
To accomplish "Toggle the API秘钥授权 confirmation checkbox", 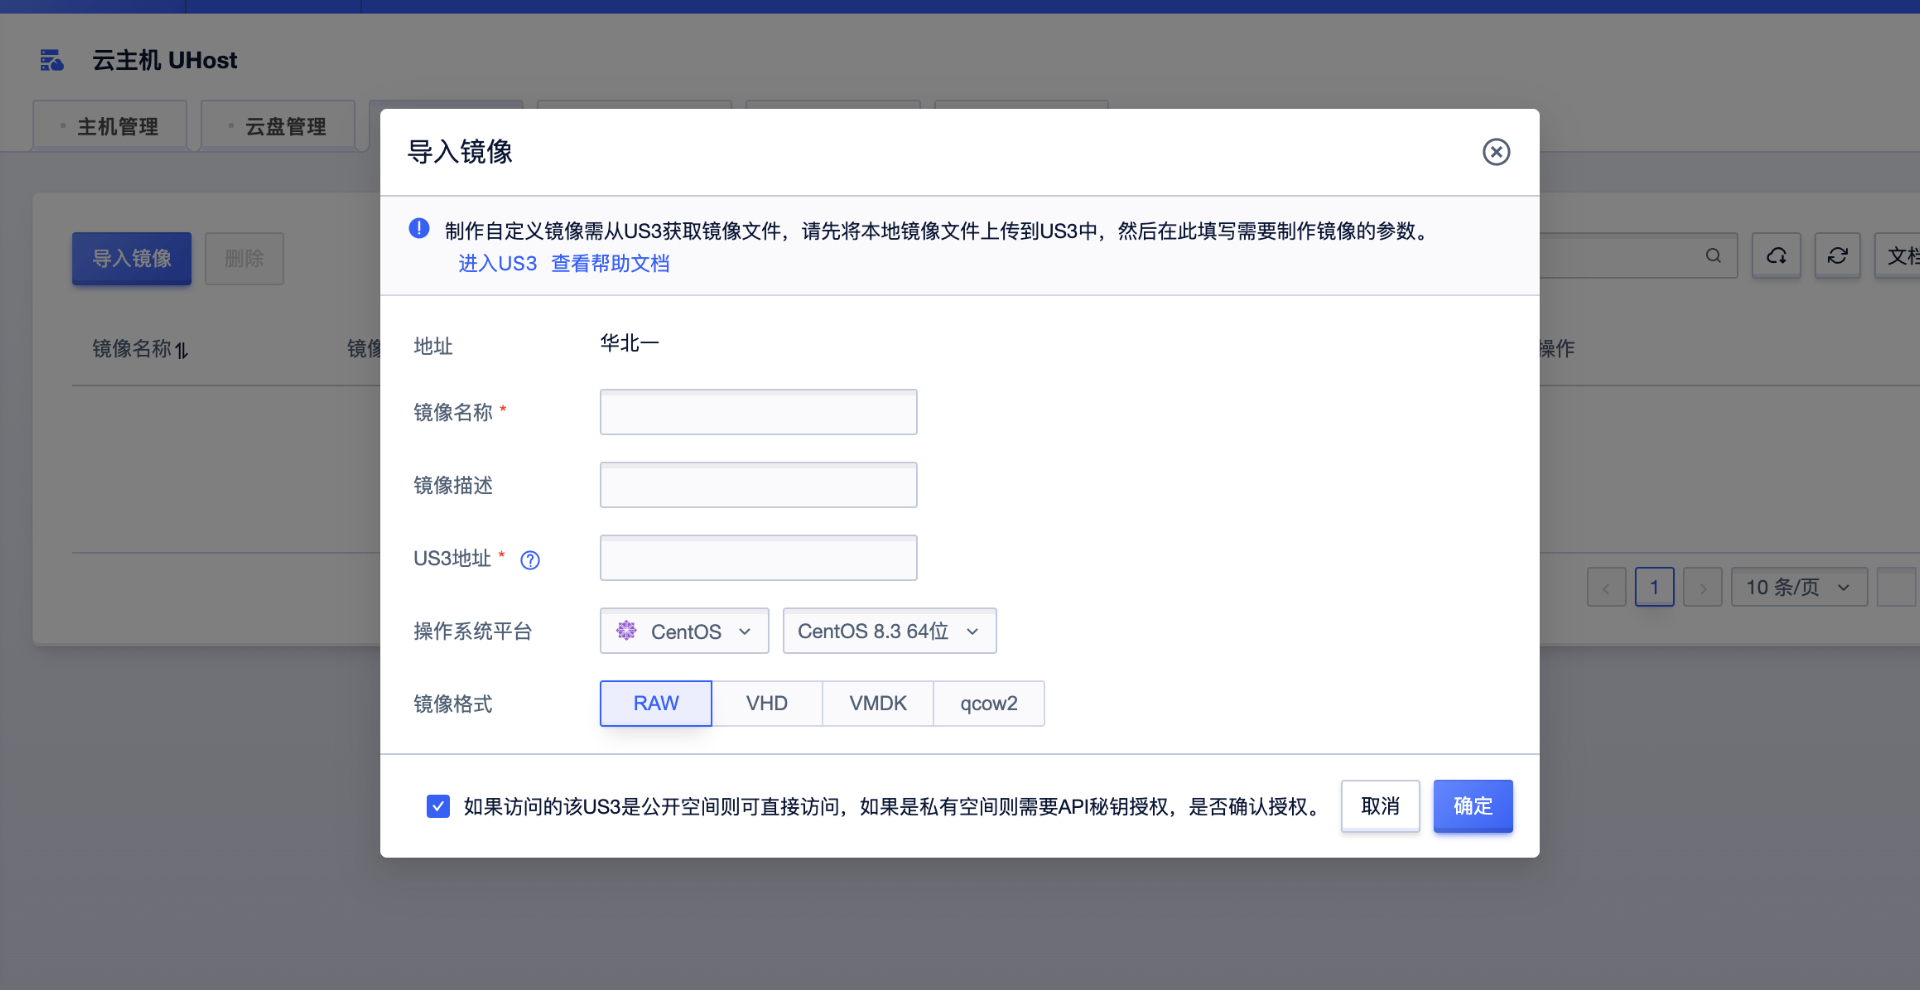I will (x=438, y=806).
